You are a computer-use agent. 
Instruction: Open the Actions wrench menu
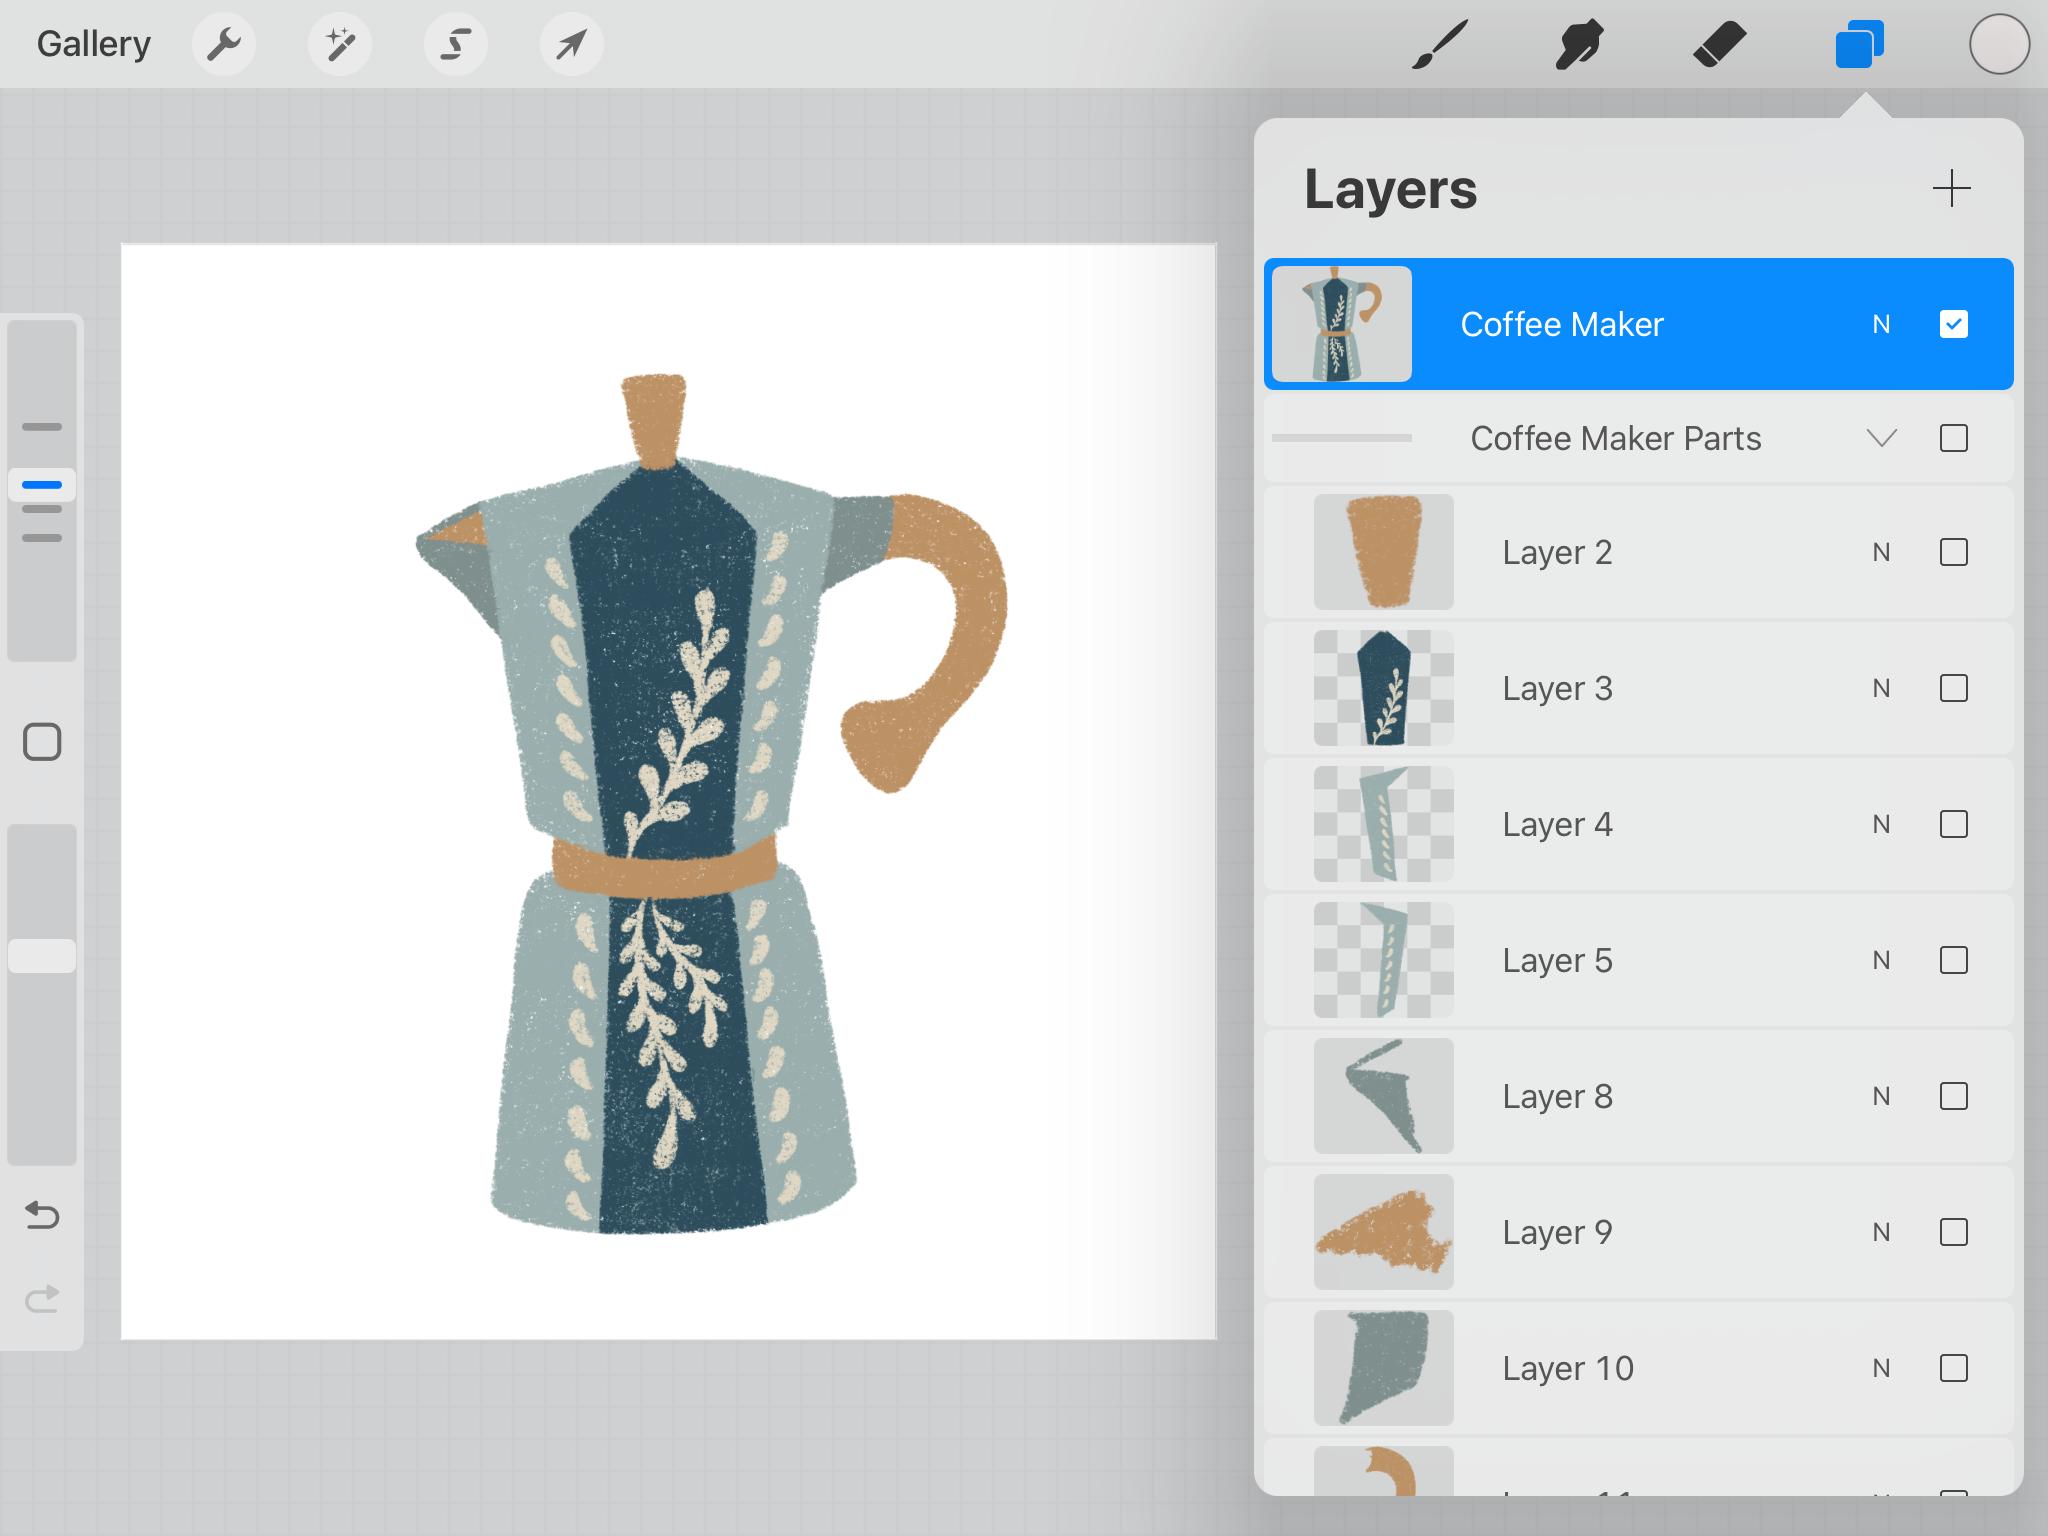[x=224, y=44]
